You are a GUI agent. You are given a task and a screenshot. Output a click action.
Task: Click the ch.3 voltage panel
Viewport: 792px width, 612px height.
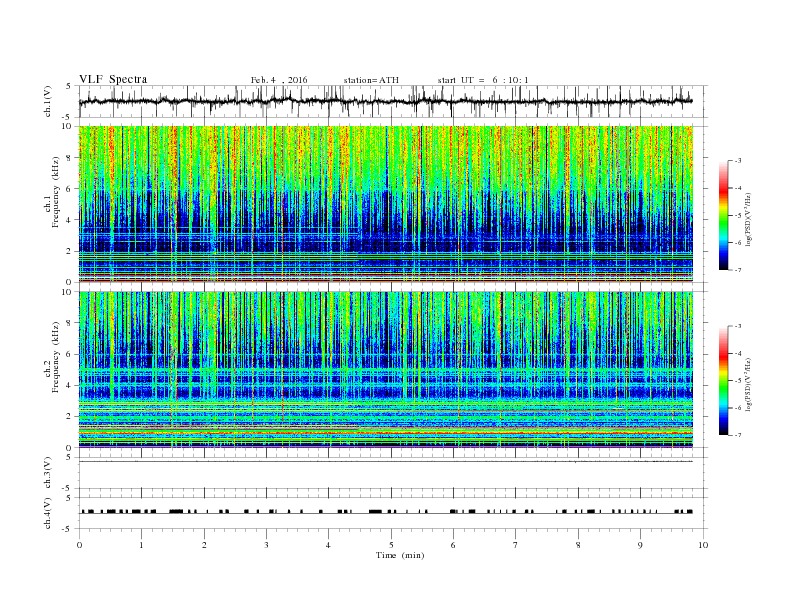click(x=393, y=473)
